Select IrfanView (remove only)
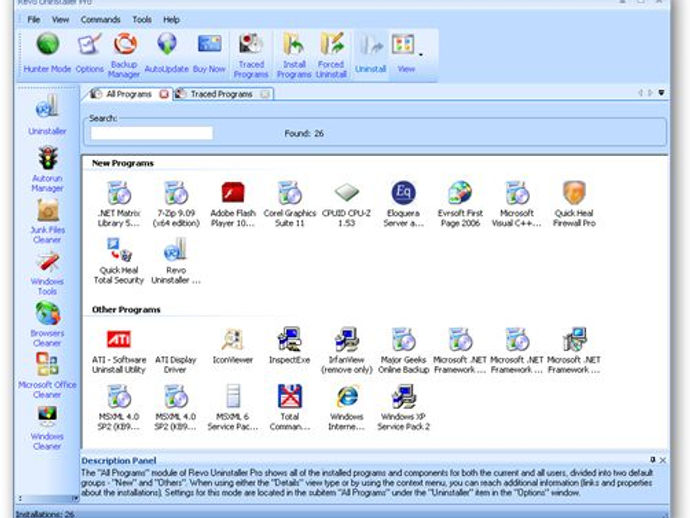 coord(346,351)
